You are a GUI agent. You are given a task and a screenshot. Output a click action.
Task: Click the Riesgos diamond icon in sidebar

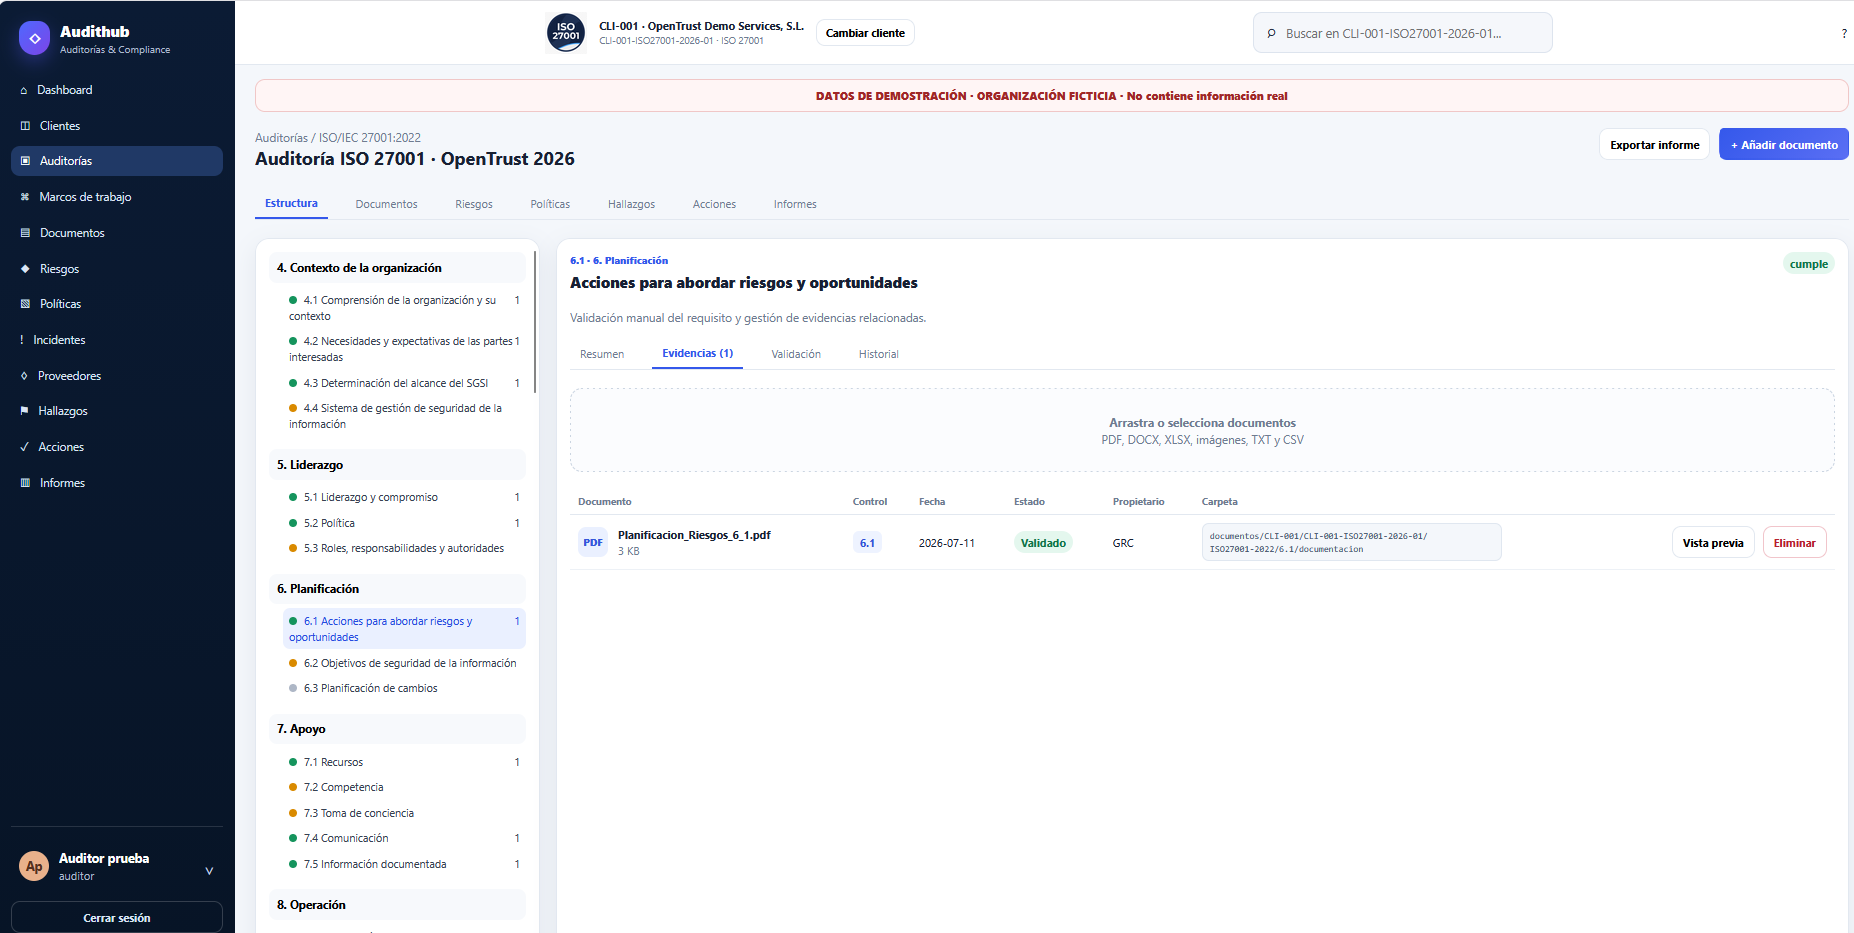pyautogui.click(x=25, y=269)
